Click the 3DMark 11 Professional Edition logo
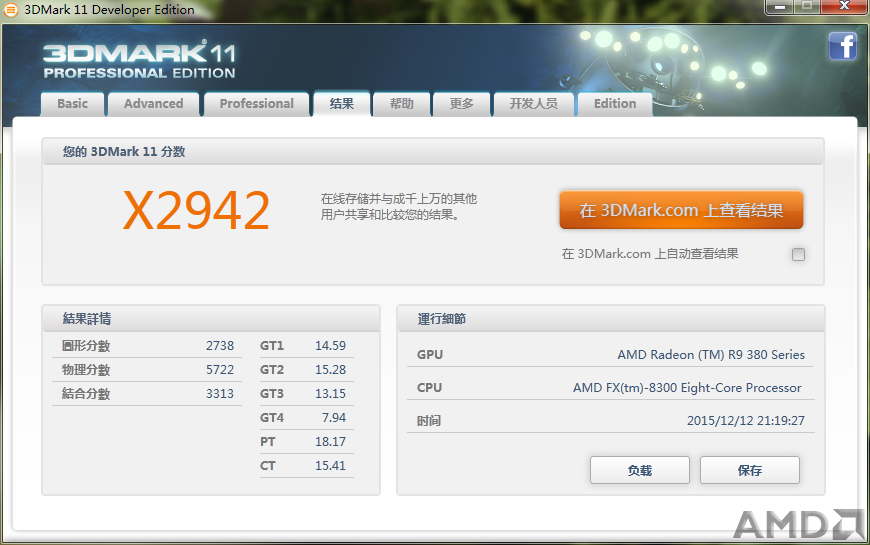 click(139, 60)
